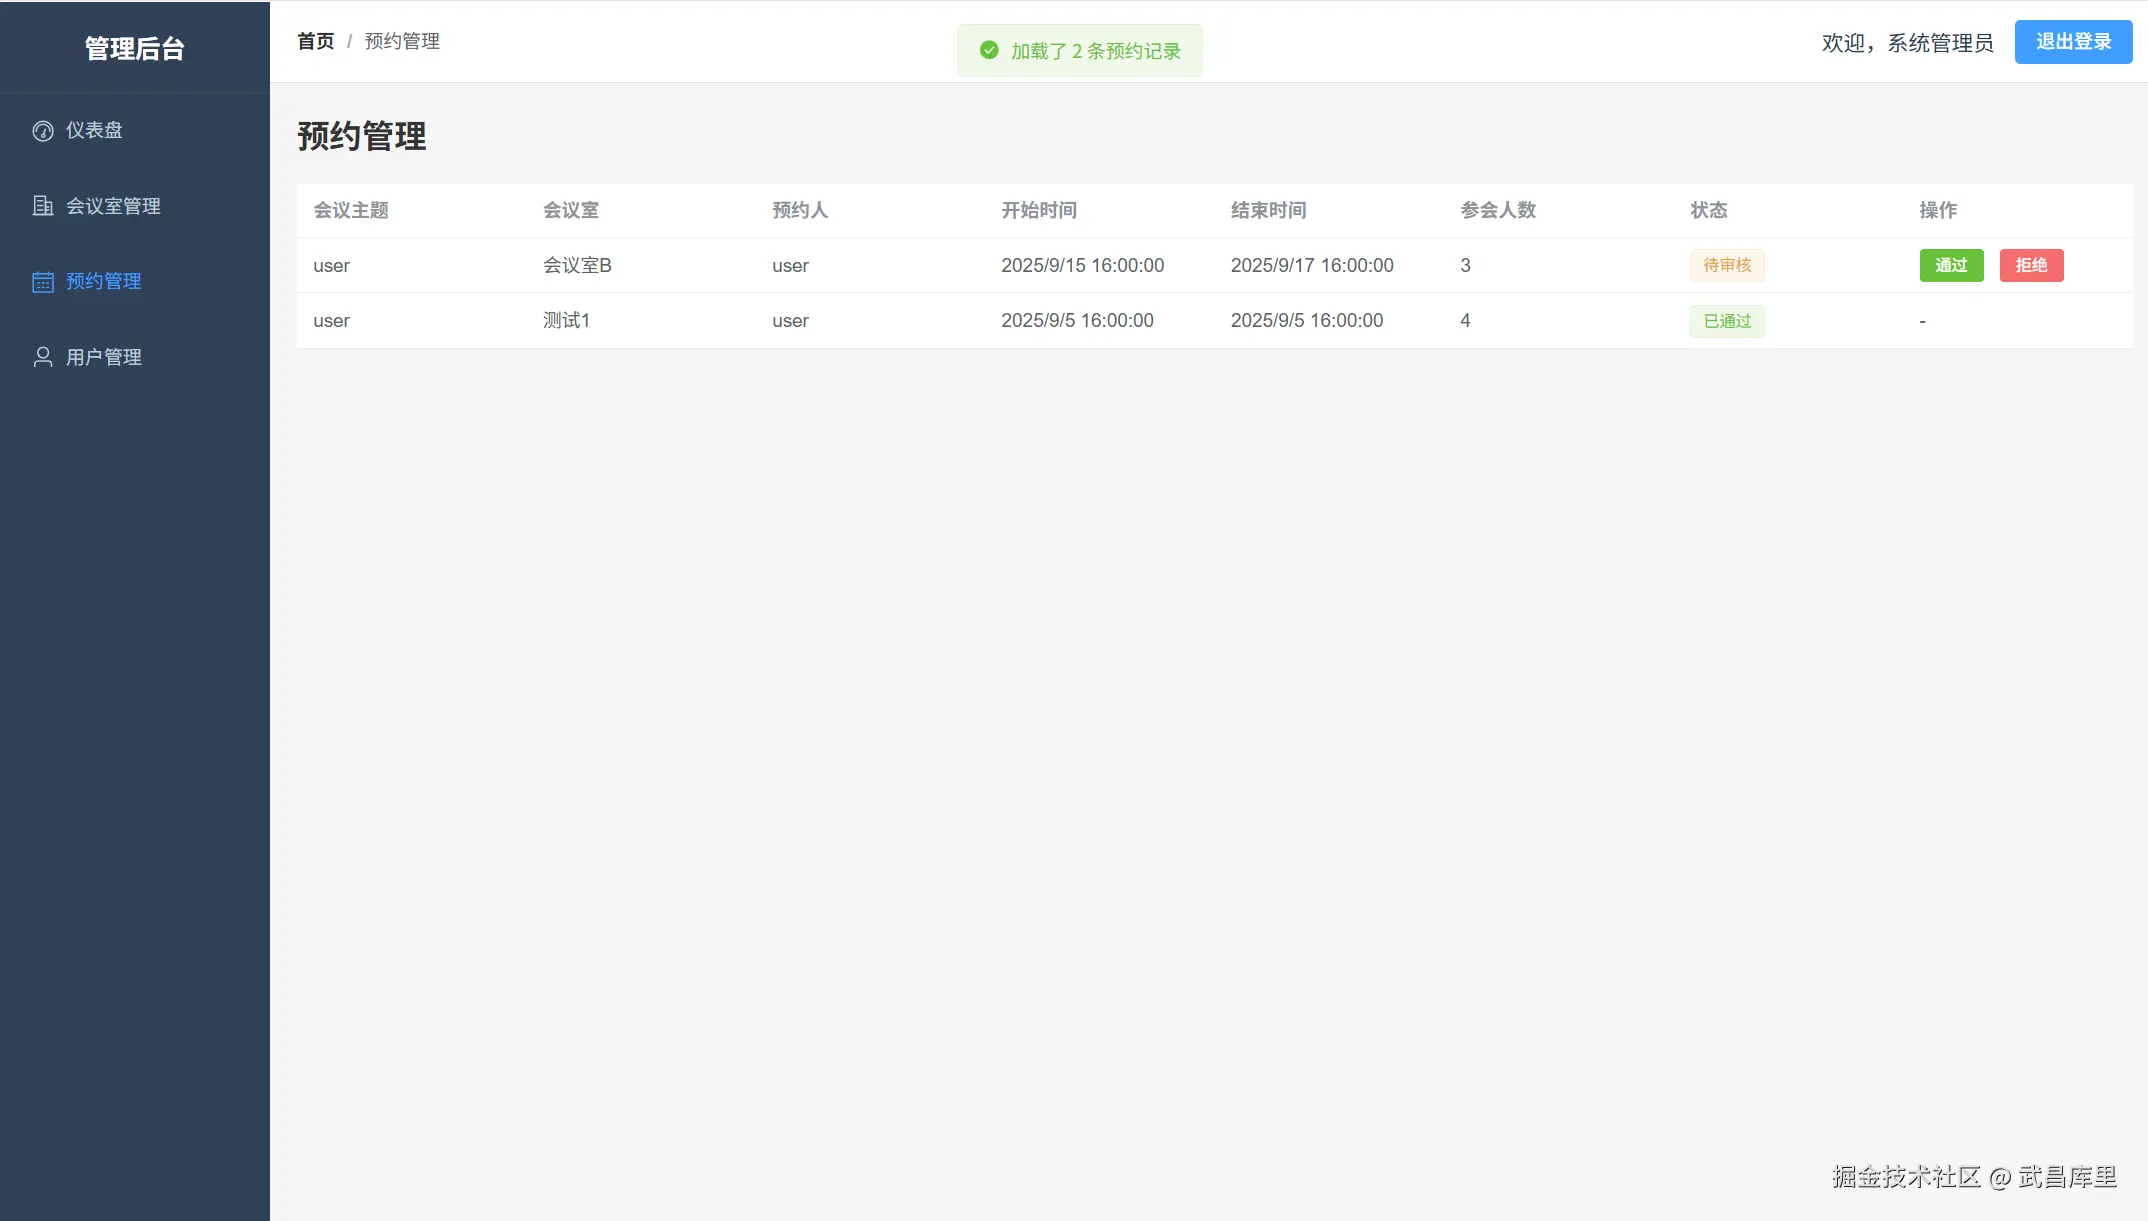Click the 待审核 status tag
Image resolution: width=2148 pixels, height=1221 pixels.
point(1727,265)
